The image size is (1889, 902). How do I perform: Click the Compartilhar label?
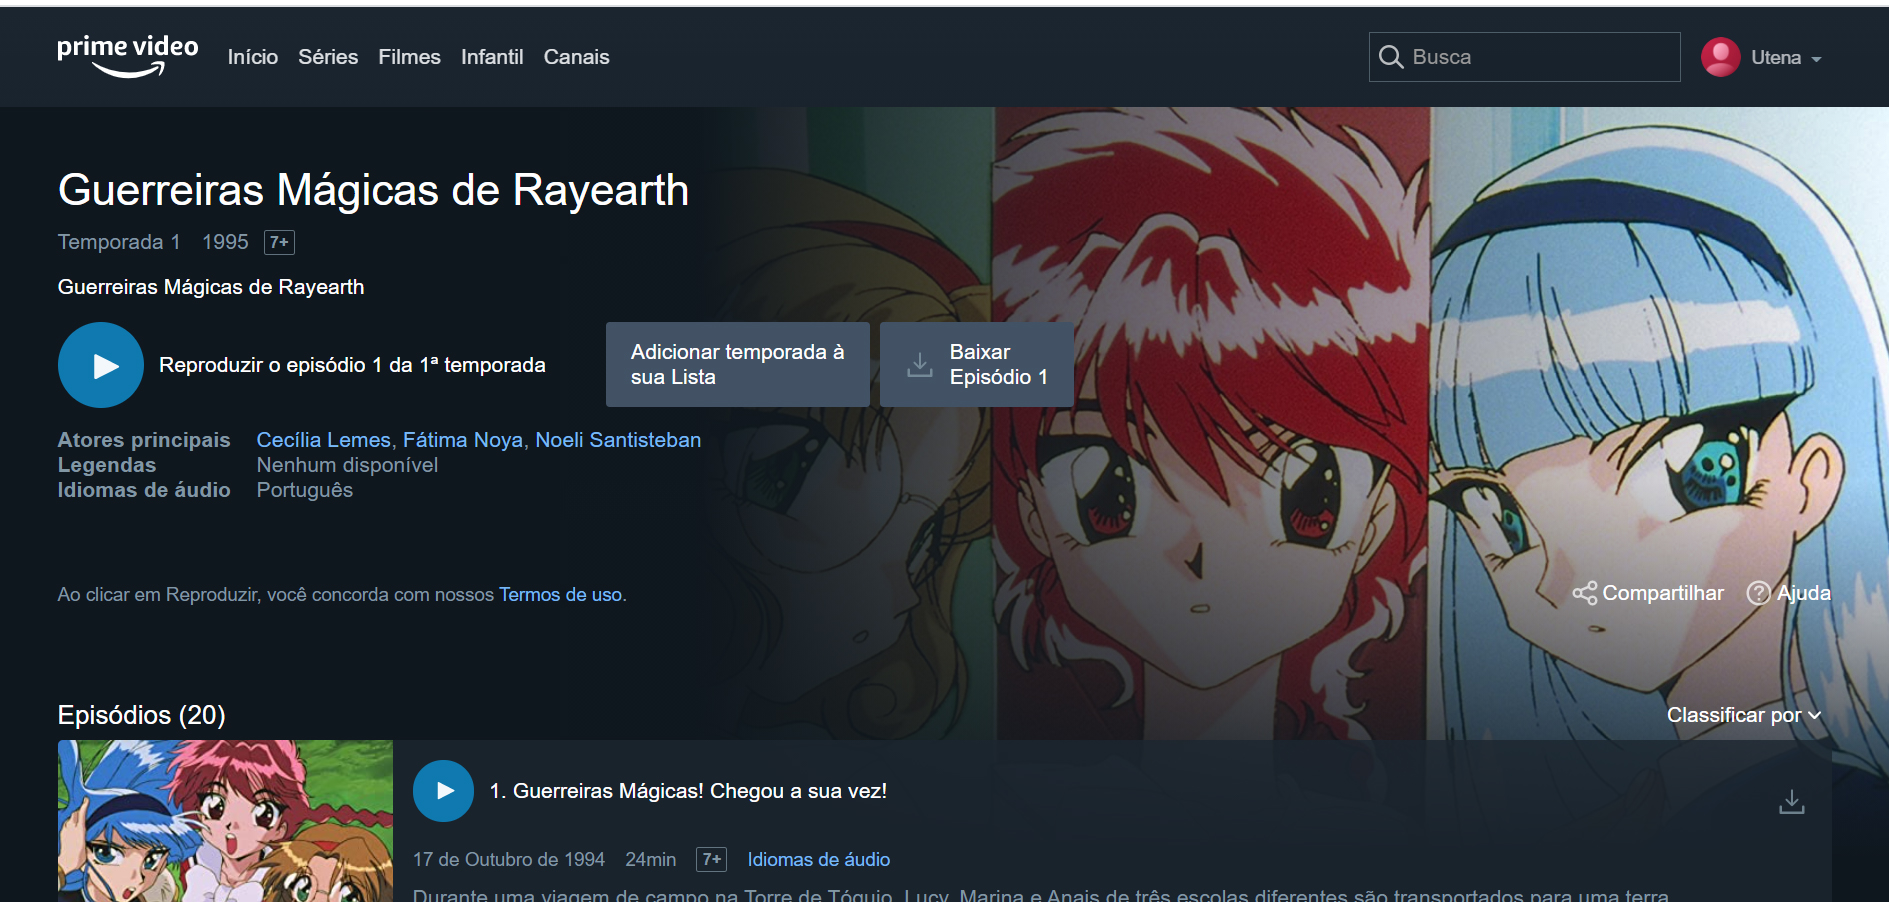1663,593
